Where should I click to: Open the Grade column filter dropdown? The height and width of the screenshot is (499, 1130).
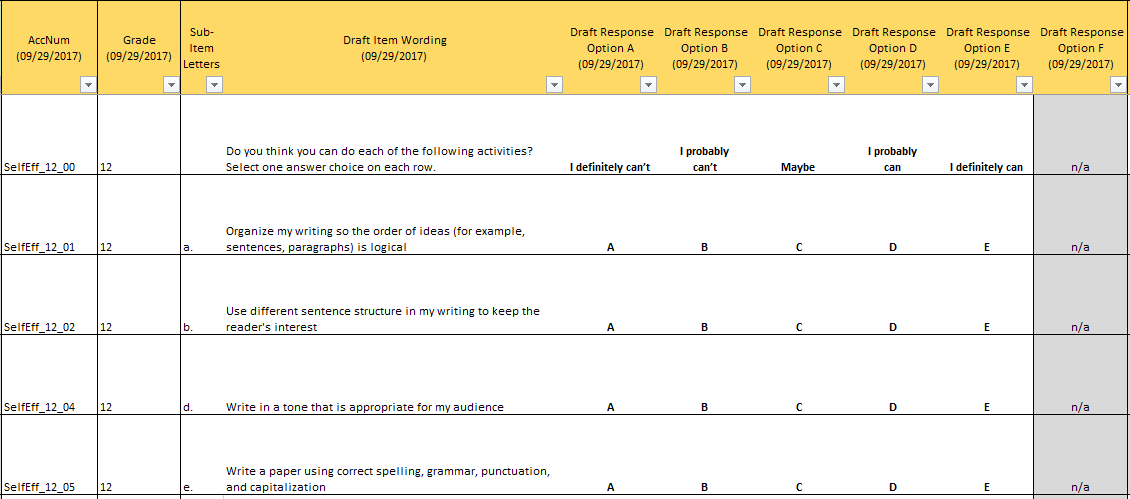click(x=171, y=86)
